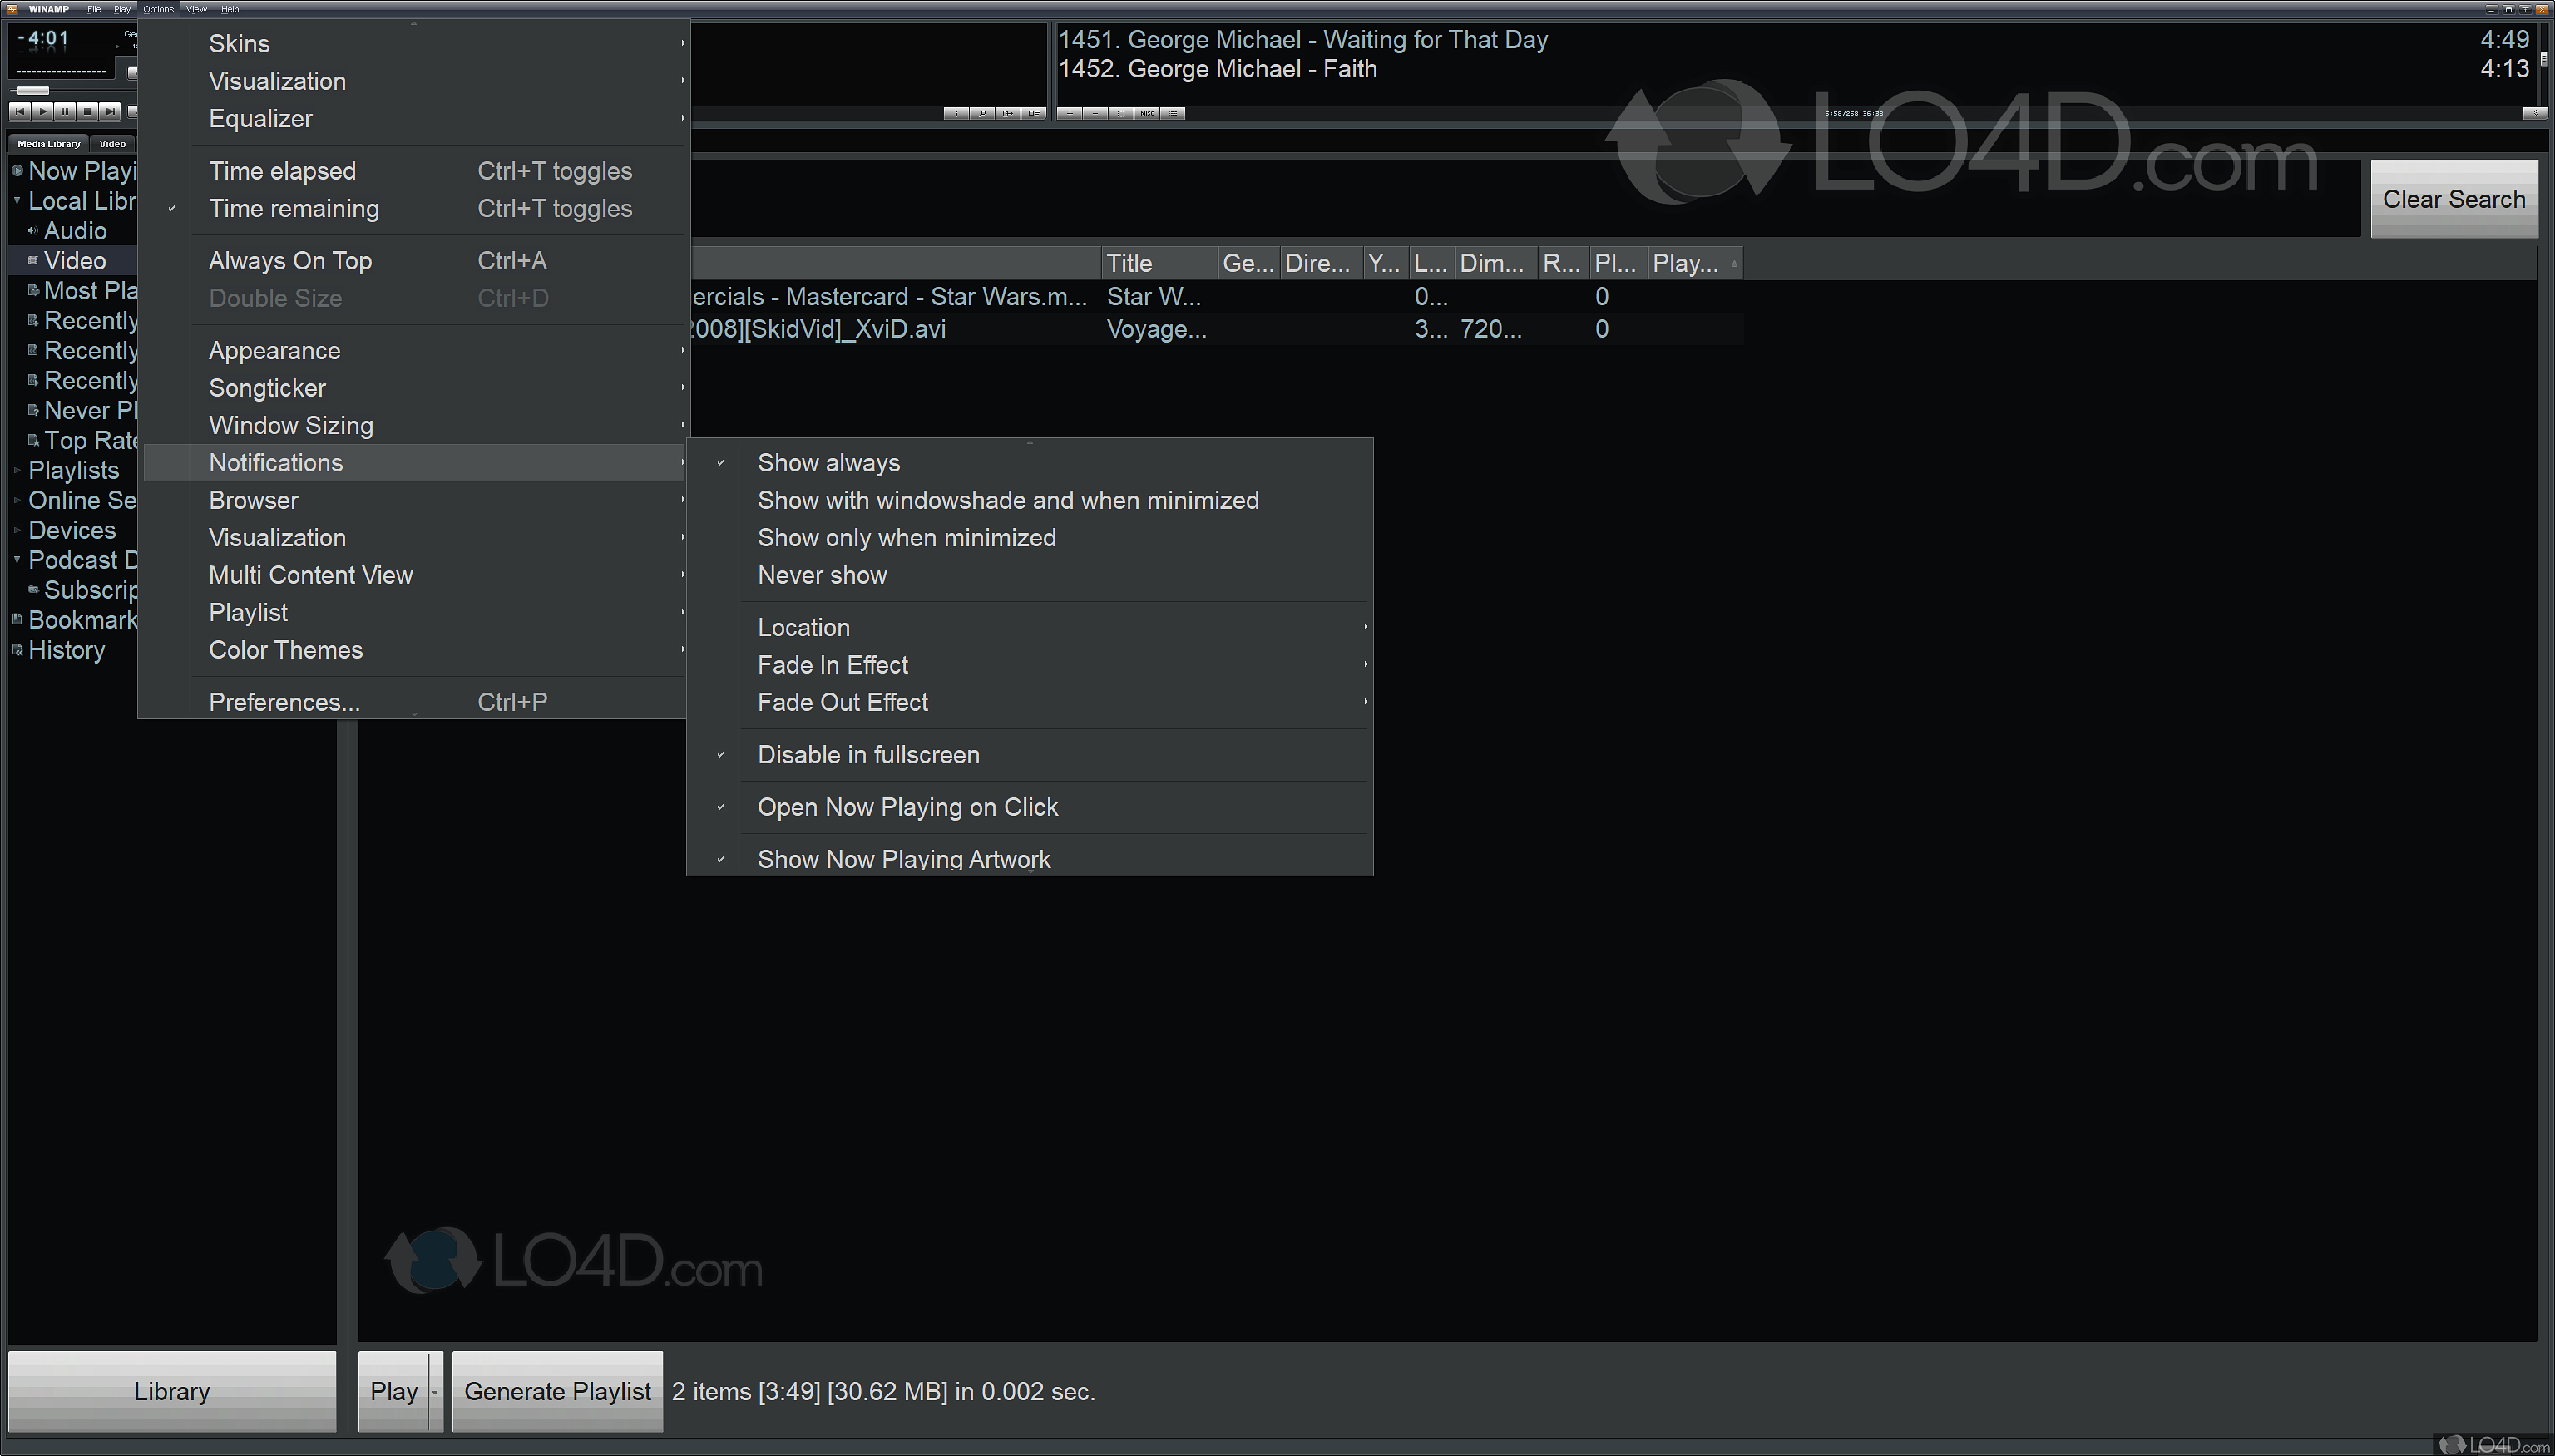2555x1456 pixels.
Task: Click the playlist list-options icon button
Action: (x=1174, y=113)
